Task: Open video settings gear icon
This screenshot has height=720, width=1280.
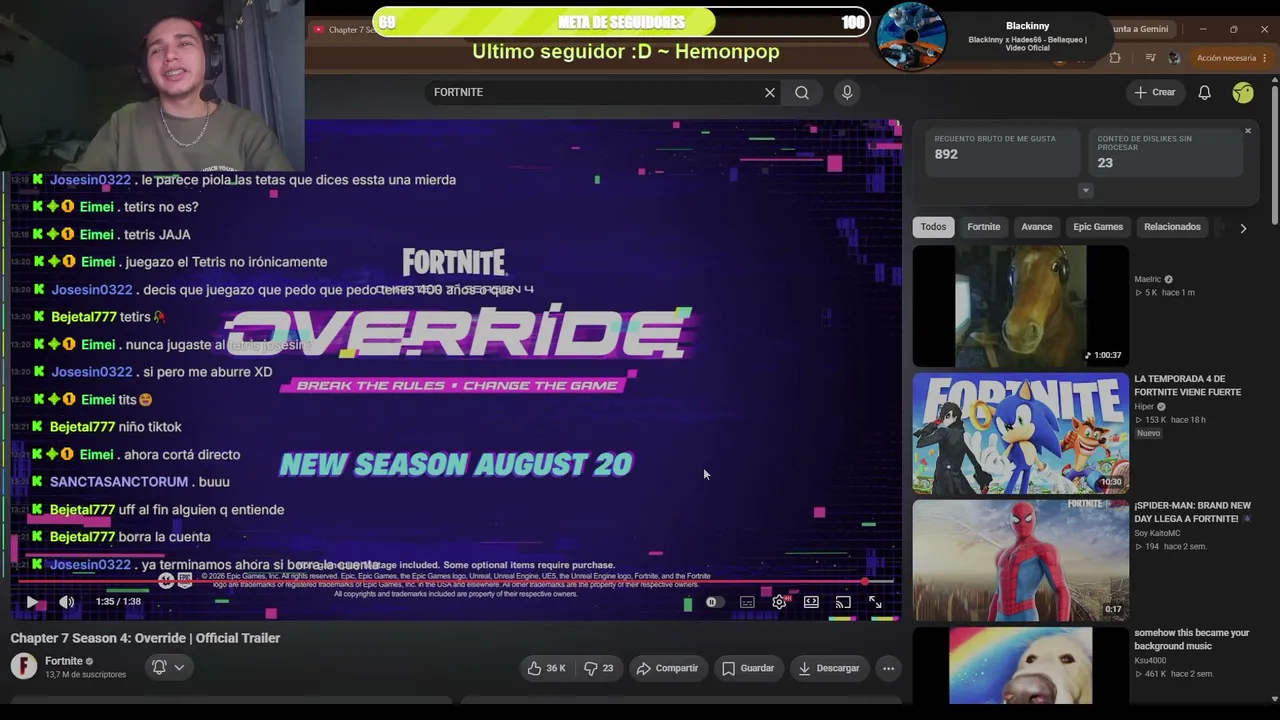Action: (x=779, y=602)
